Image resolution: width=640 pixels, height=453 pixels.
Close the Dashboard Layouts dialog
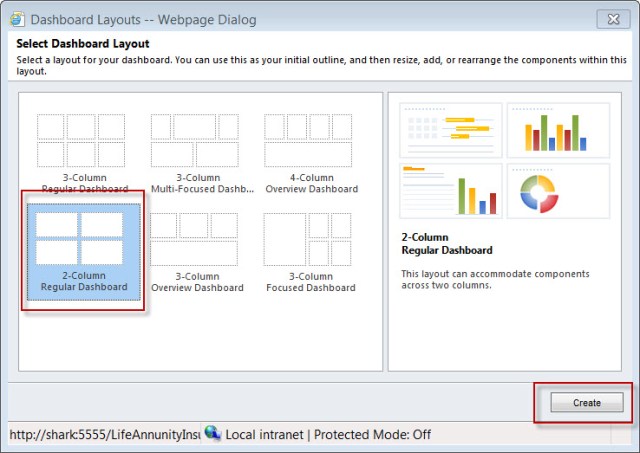pos(611,18)
